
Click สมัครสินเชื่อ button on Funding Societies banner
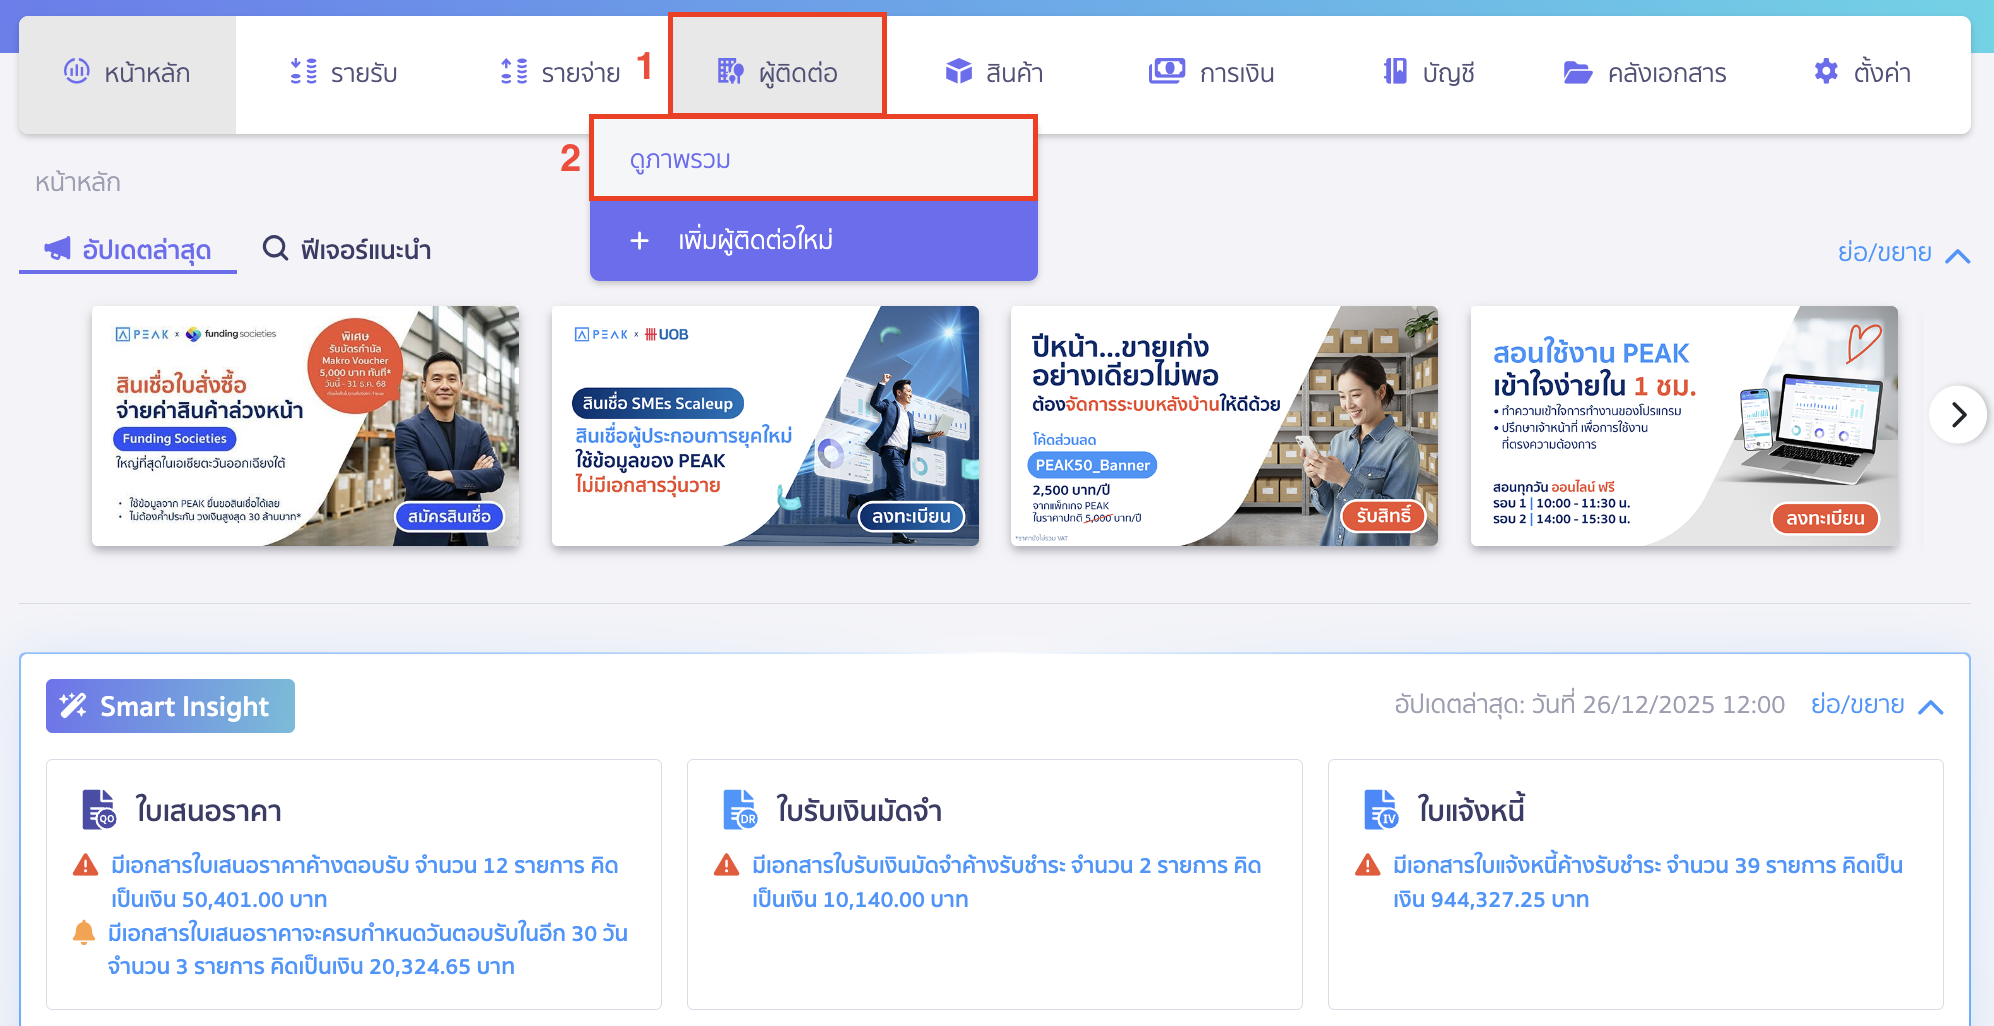tap(449, 516)
